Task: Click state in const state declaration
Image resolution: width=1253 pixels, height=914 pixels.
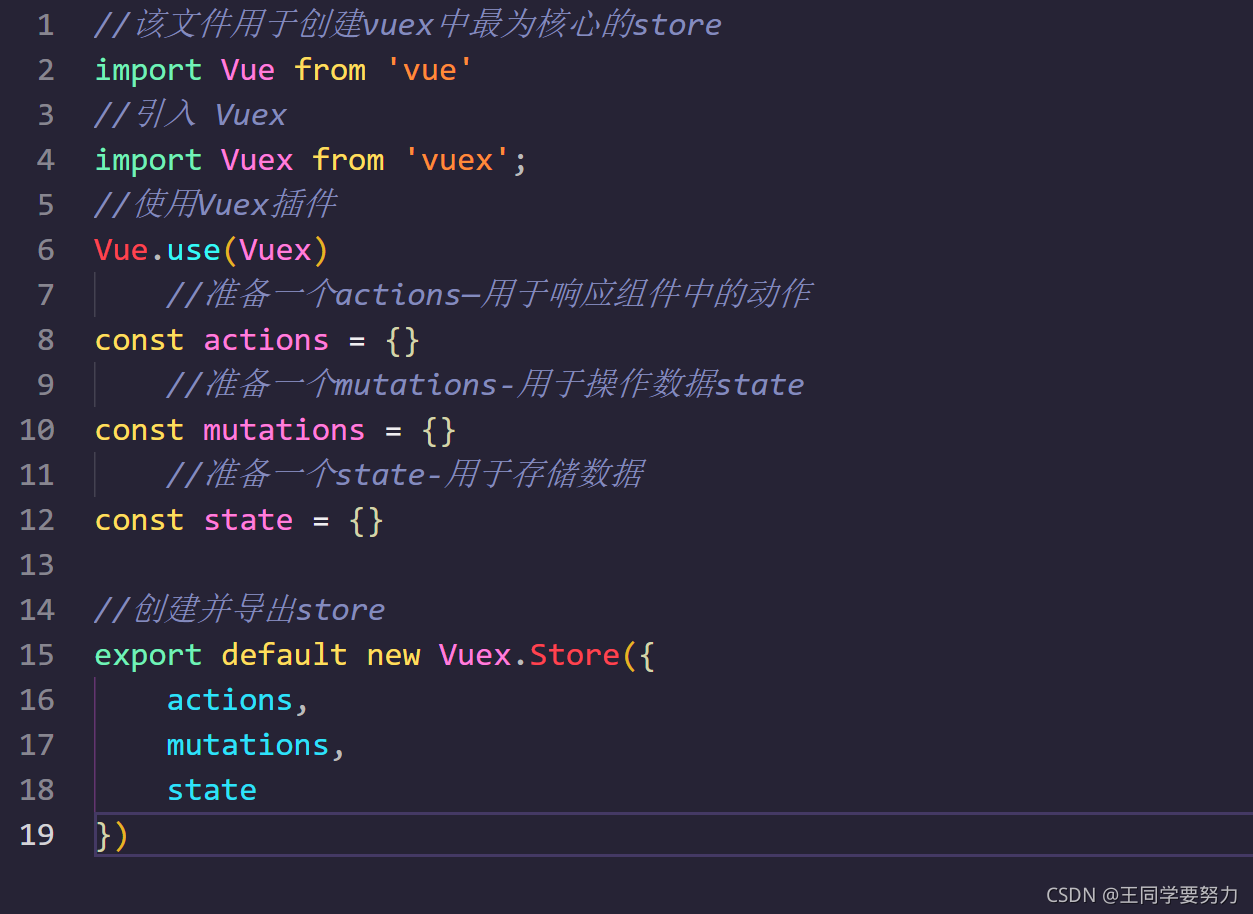Action: coord(248,520)
